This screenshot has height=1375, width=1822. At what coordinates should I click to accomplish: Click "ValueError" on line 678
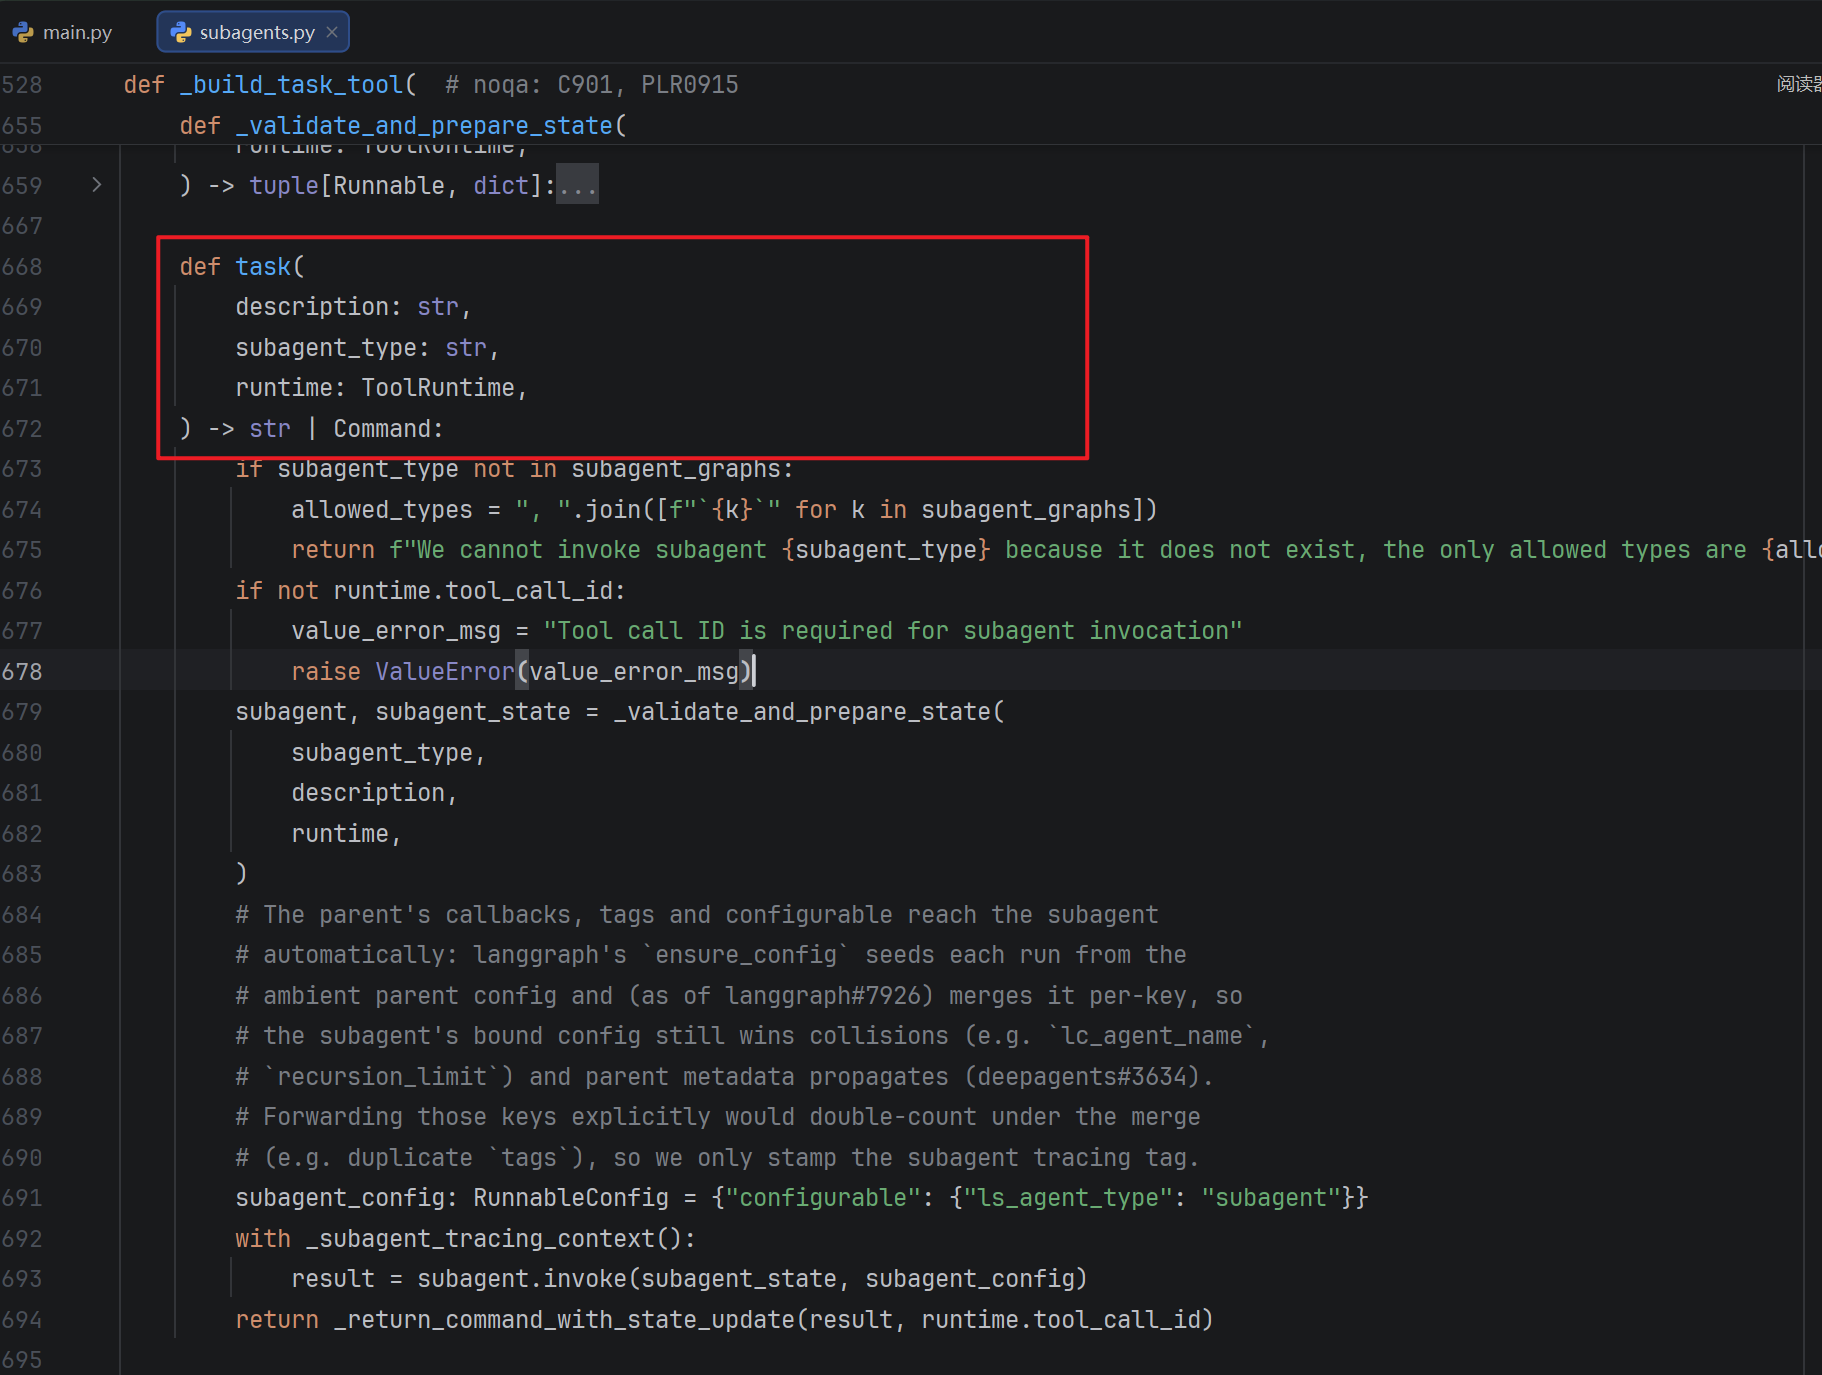[x=445, y=672]
